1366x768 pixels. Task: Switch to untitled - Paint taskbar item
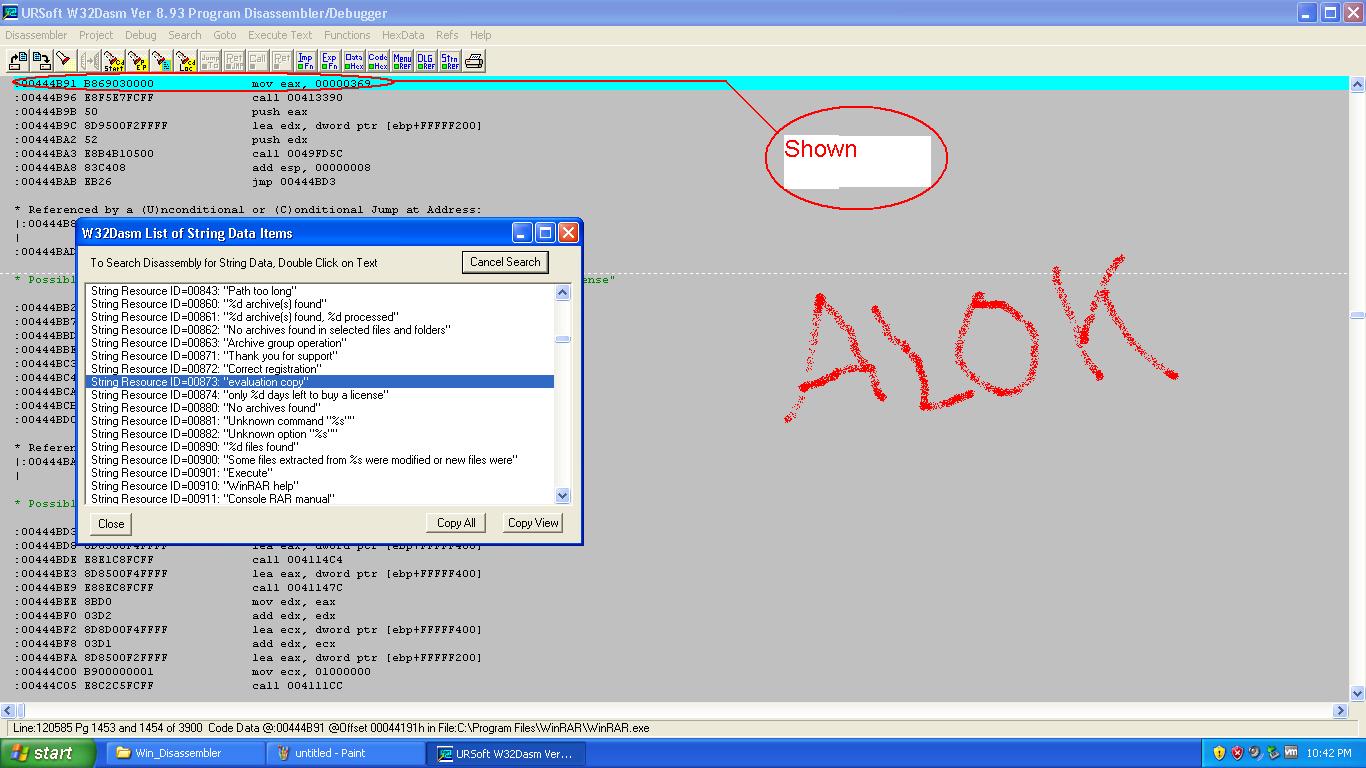pos(346,753)
